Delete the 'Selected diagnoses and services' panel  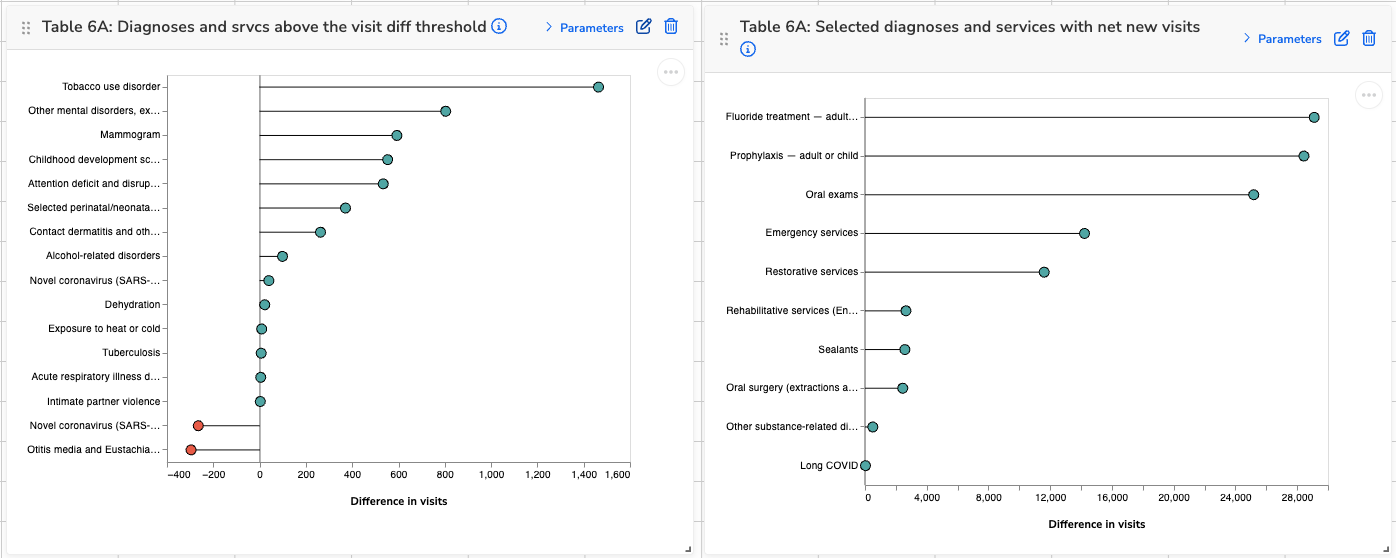(x=1369, y=38)
